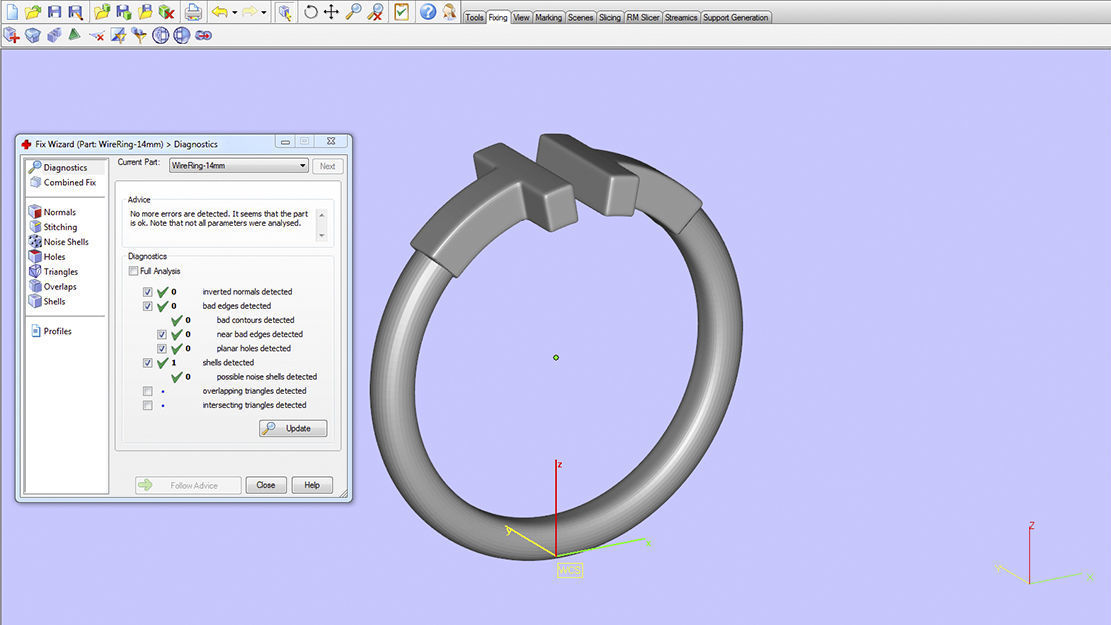Image resolution: width=1111 pixels, height=625 pixels.
Task: Switch to the Scenes tab
Action: 580,17
